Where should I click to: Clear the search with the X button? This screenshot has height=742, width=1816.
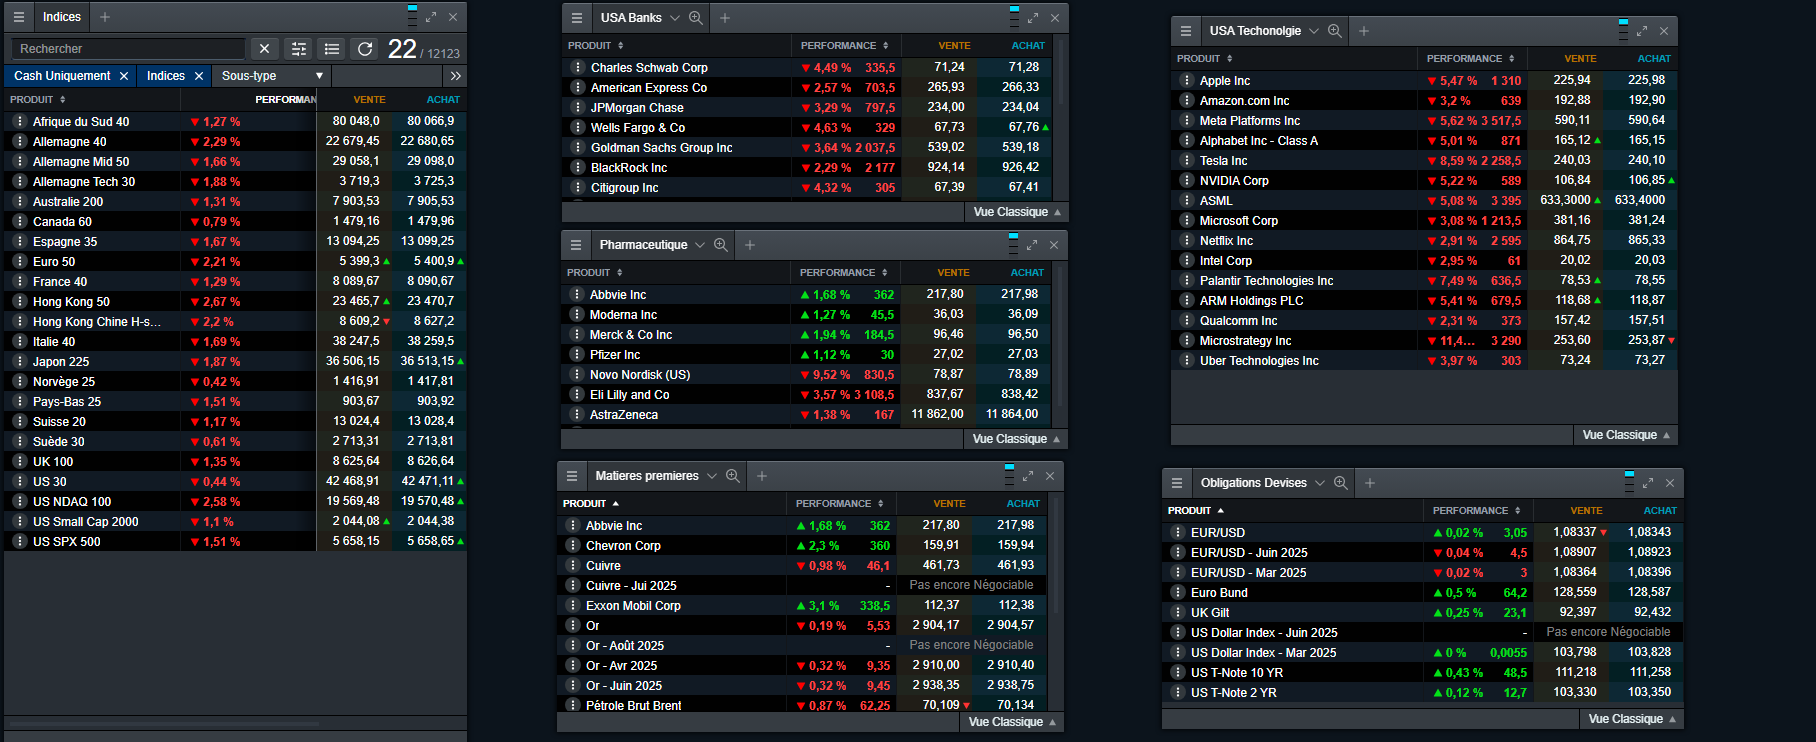point(264,48)
